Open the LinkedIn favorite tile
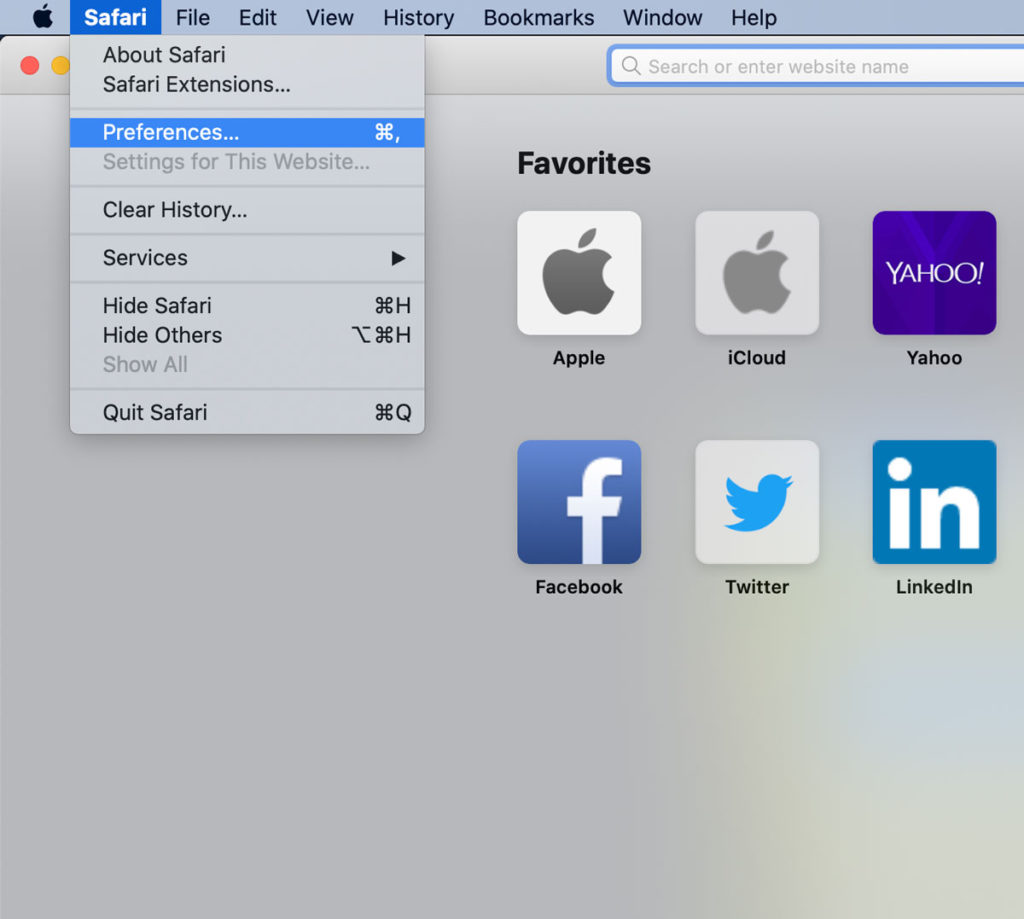The height and width of the screenshot is (919, 1024). point(934,502)
